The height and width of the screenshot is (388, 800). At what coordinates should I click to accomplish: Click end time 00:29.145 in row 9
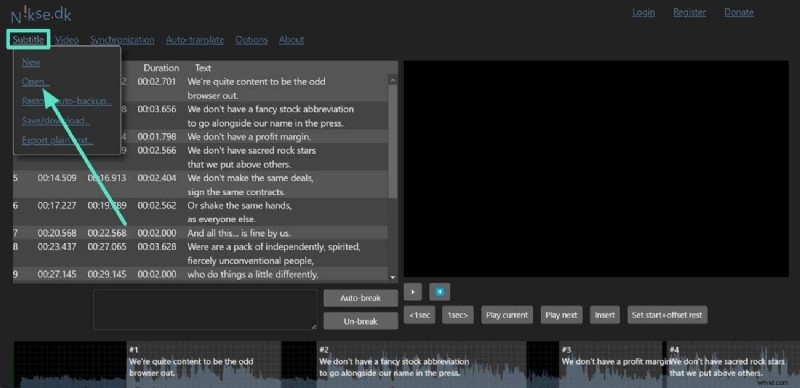click(107, 275)
